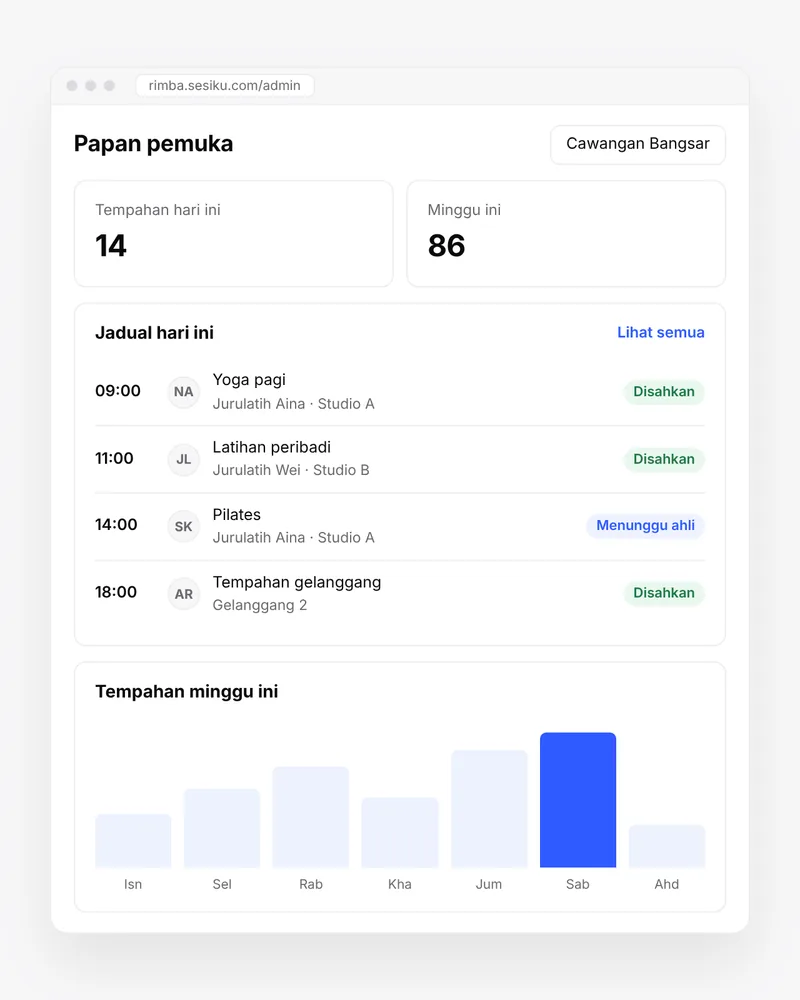This screenshot has width=800, height=1000.
Task: Click the 09:00 time entry
Action: coord(118,390)
